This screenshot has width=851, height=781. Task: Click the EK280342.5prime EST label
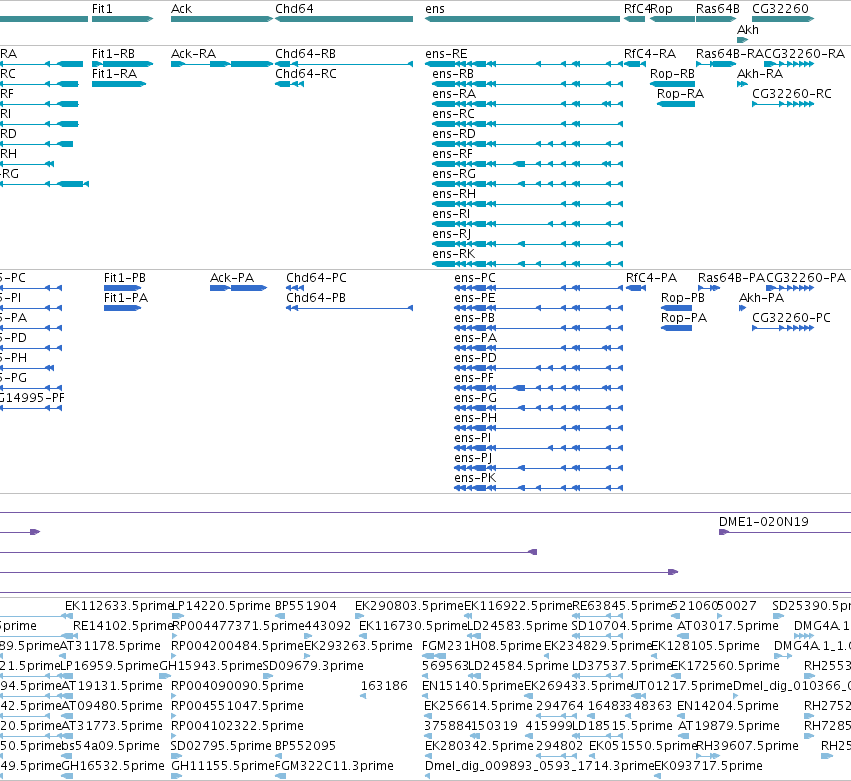click(479, 746)
